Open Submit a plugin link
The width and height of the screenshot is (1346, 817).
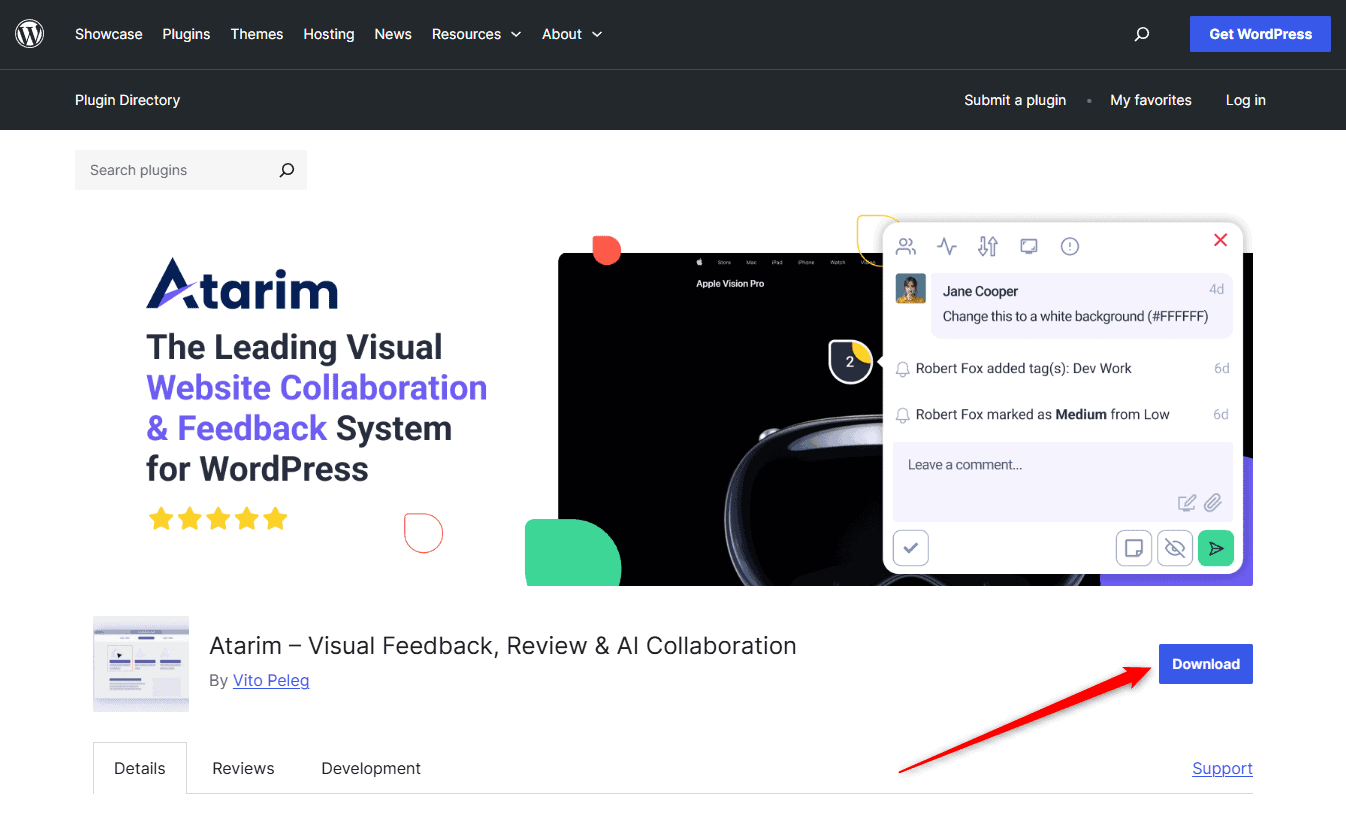click(x=1015, y=100)
